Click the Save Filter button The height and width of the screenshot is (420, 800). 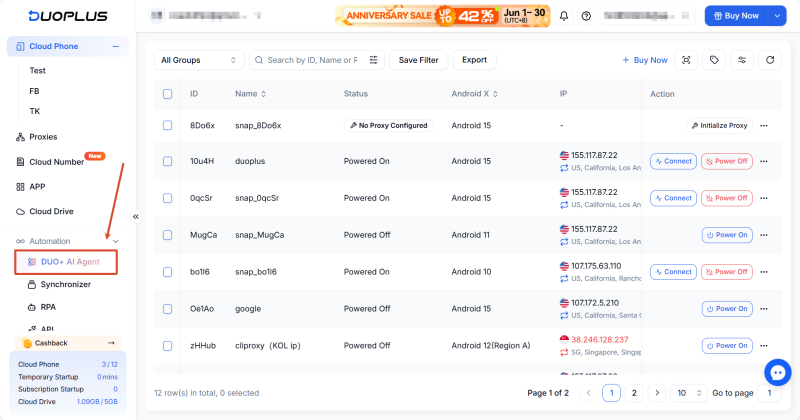[418, 60]
